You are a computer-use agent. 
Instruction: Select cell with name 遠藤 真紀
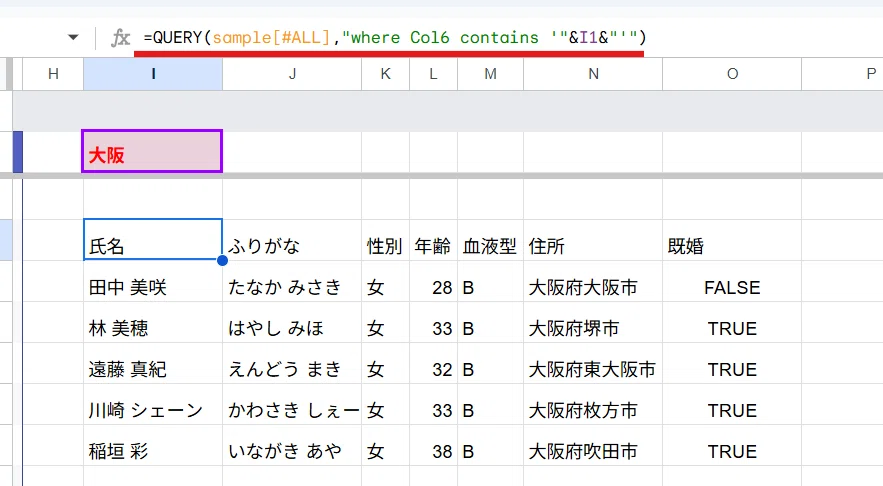click(x=153, y=363)
